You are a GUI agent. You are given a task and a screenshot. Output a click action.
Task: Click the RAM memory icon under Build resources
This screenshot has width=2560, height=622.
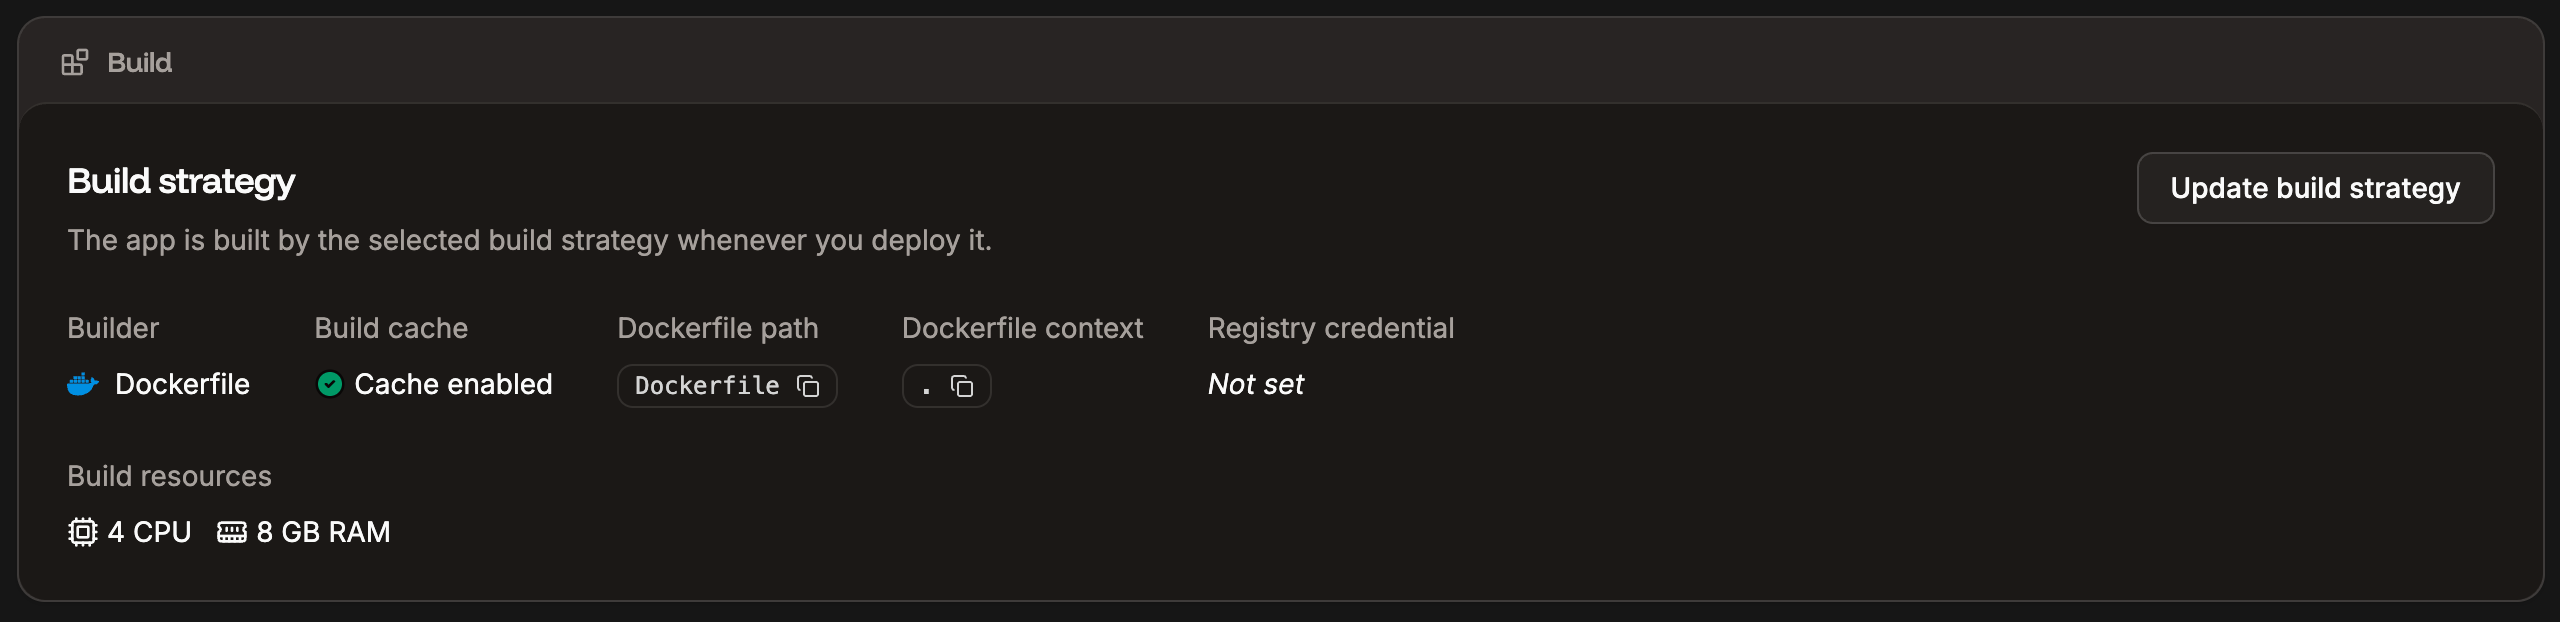(233, 531)
